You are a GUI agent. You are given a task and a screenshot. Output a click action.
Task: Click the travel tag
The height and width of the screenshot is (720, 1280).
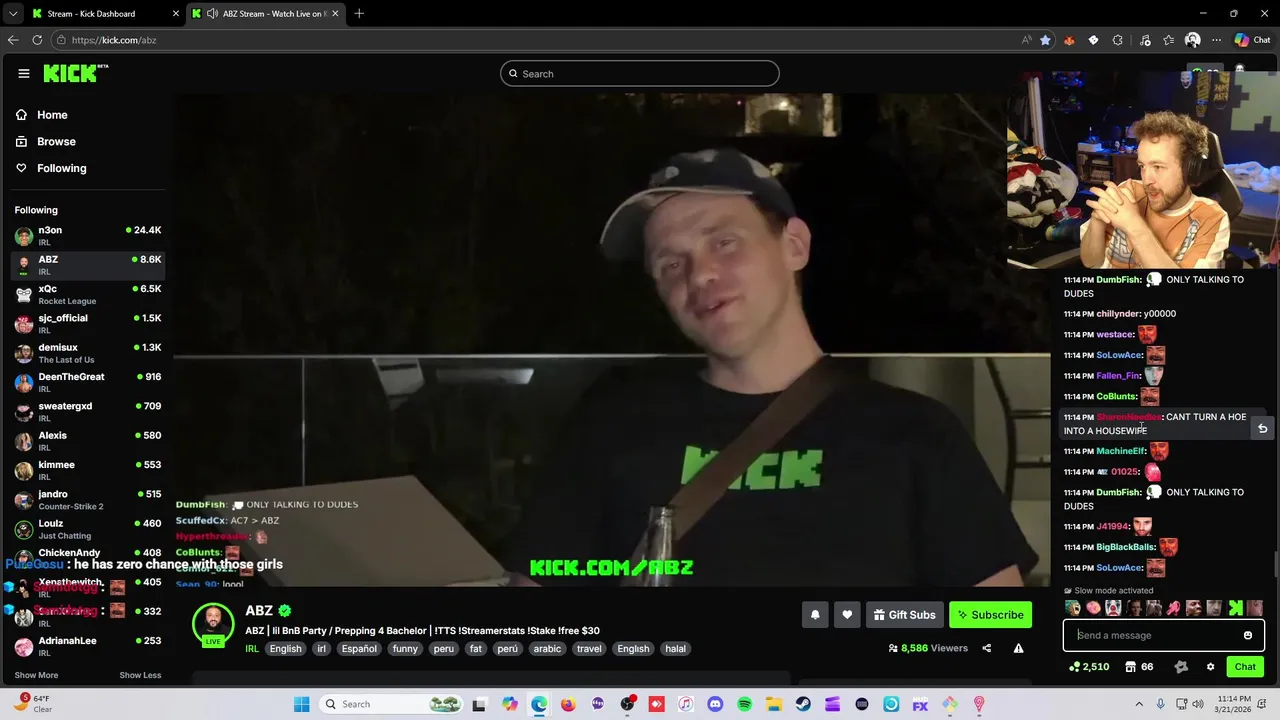tap(589, 649)
